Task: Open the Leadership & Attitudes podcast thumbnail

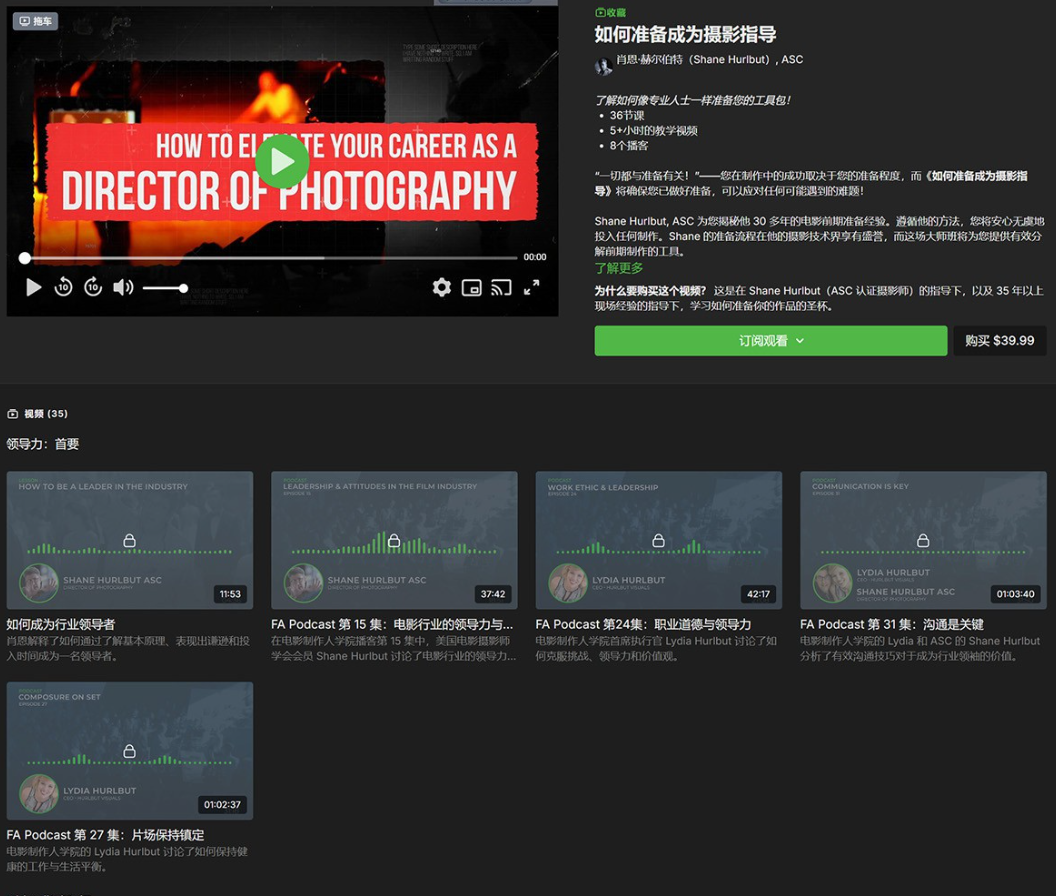Action: [395, 540]
